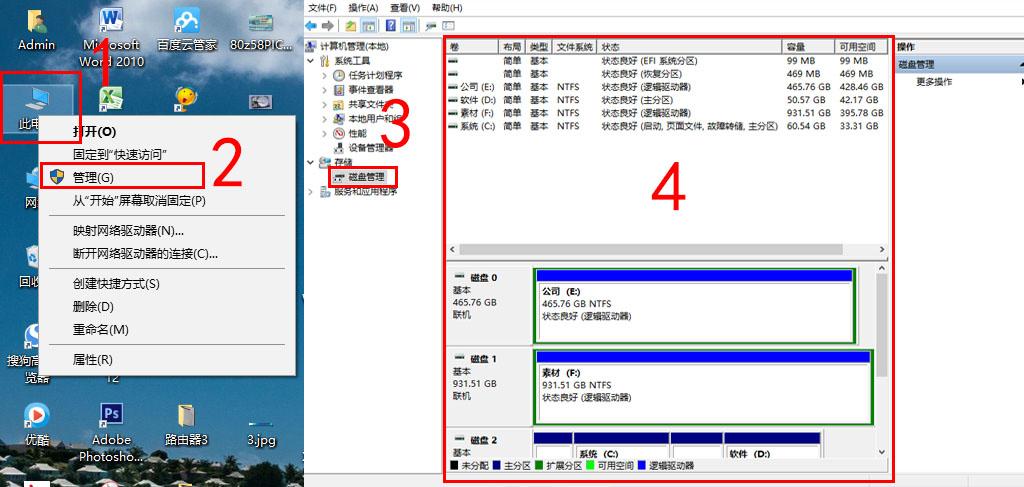Select the 素材 (F:) partition block on 磁盘 1
This screenshot has width=1024, height=487.
(703, 388)
